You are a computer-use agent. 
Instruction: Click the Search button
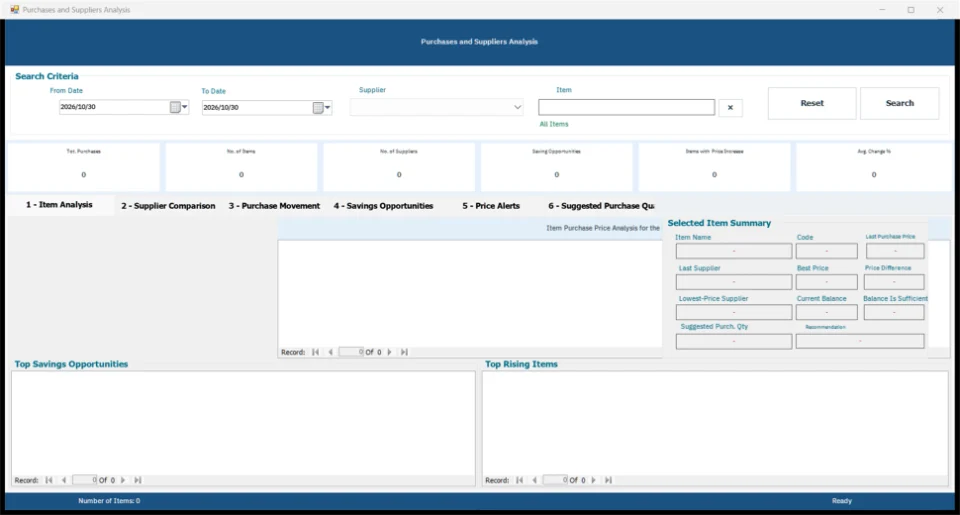pyautogui.click(x=899, y=103)
